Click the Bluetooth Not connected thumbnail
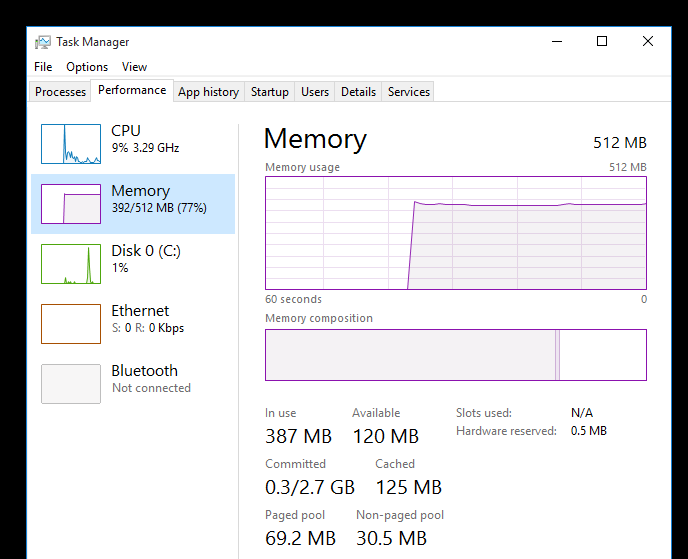Viewport: 688px width, 559px height. coord(71,384)
